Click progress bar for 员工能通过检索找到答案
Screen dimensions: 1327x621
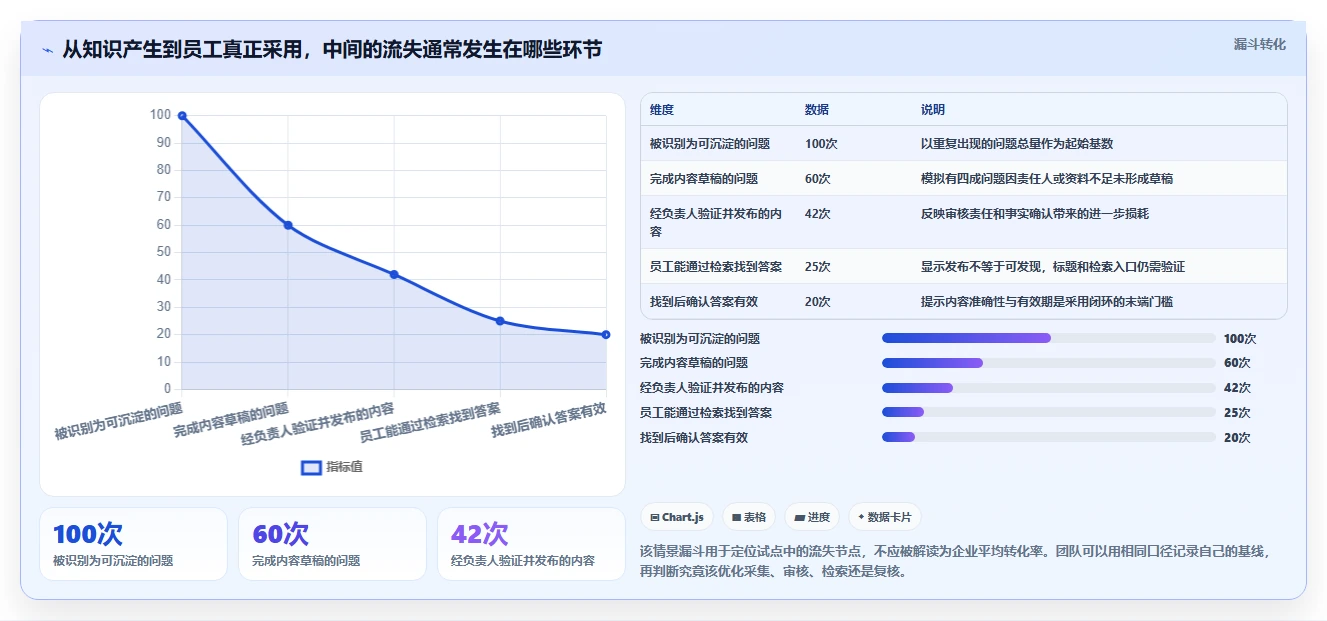coord(1049,412)
